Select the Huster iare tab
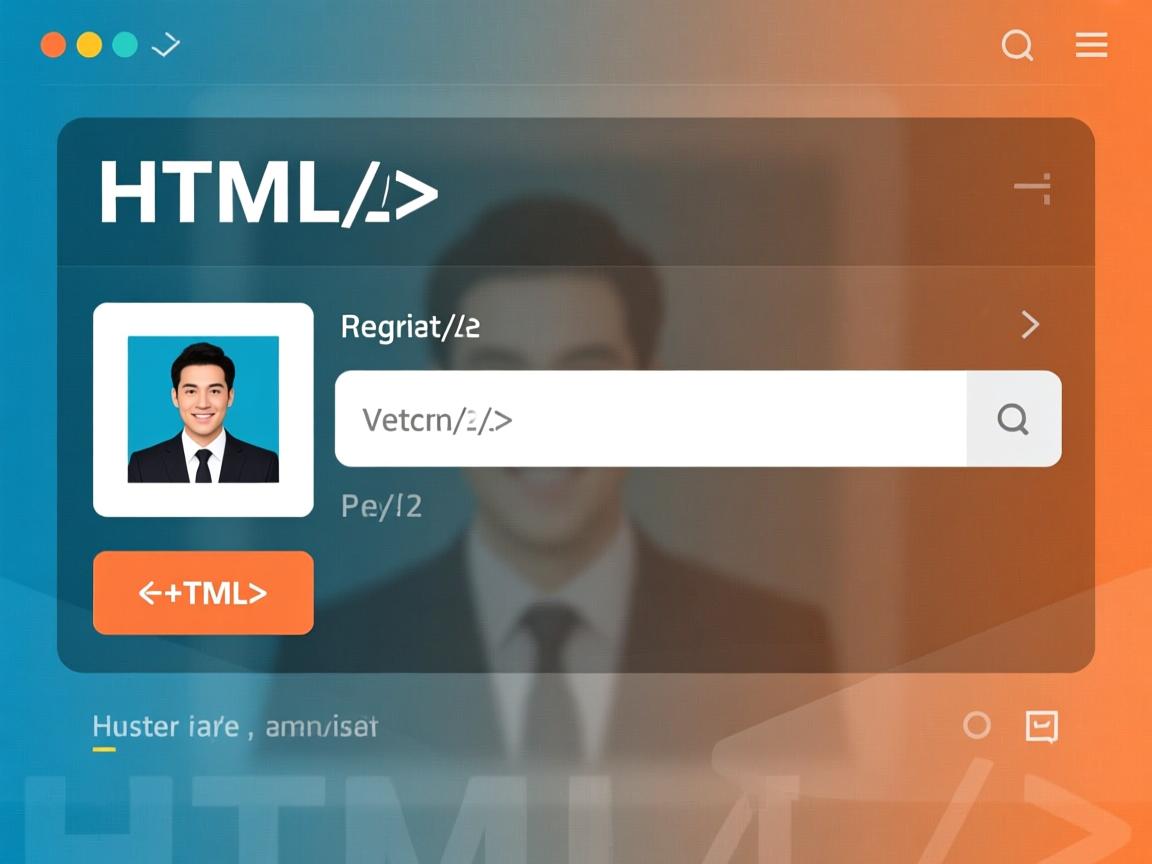The height and width of the screenshot is (864, 1152). 166,727
